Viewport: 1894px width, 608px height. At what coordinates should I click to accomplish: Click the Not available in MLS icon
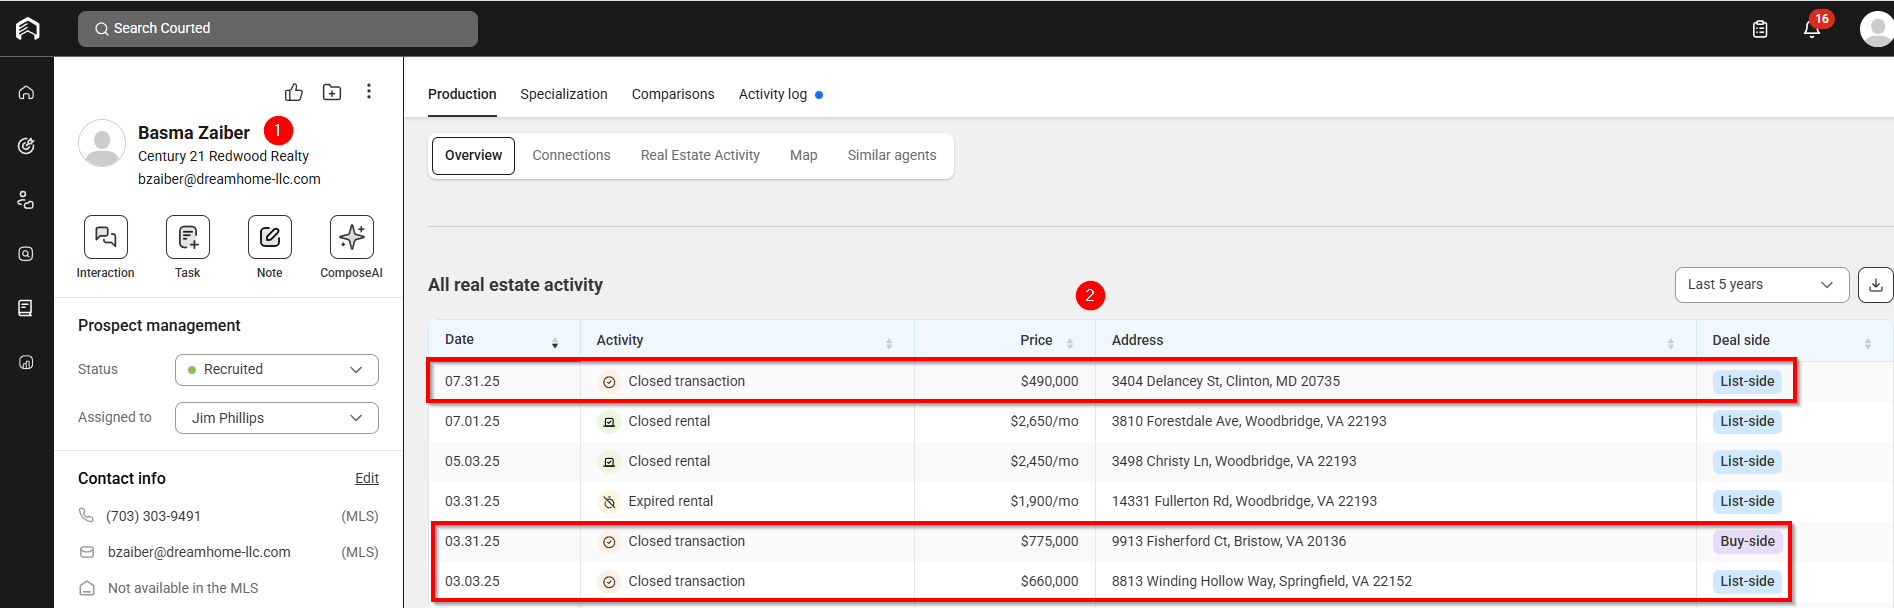coord(87,588)
